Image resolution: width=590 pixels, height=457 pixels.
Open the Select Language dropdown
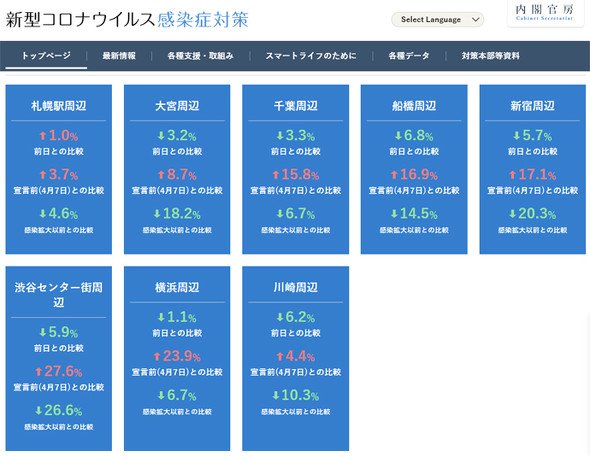[x=437, y=19]
